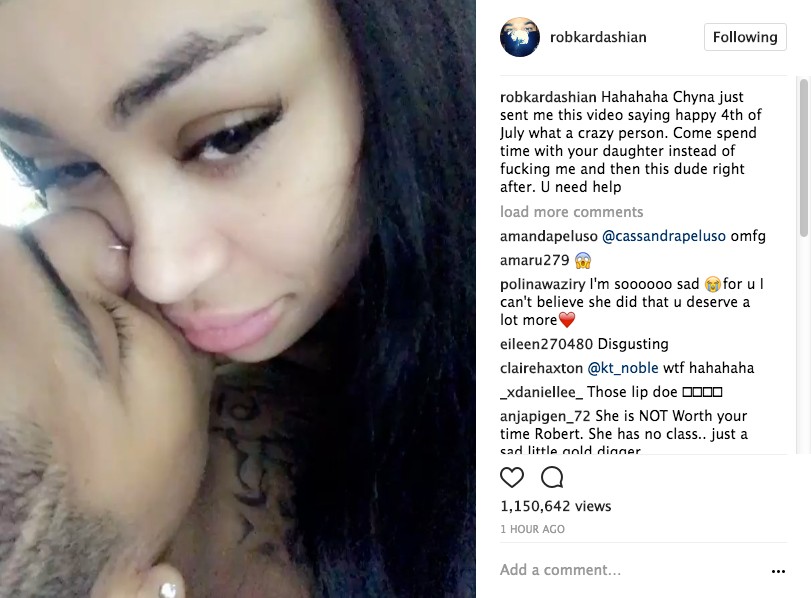The width and height of the screenshot is (811, 598).
Task: Open eileen270480 commenter profile
Action: (546, 344)
